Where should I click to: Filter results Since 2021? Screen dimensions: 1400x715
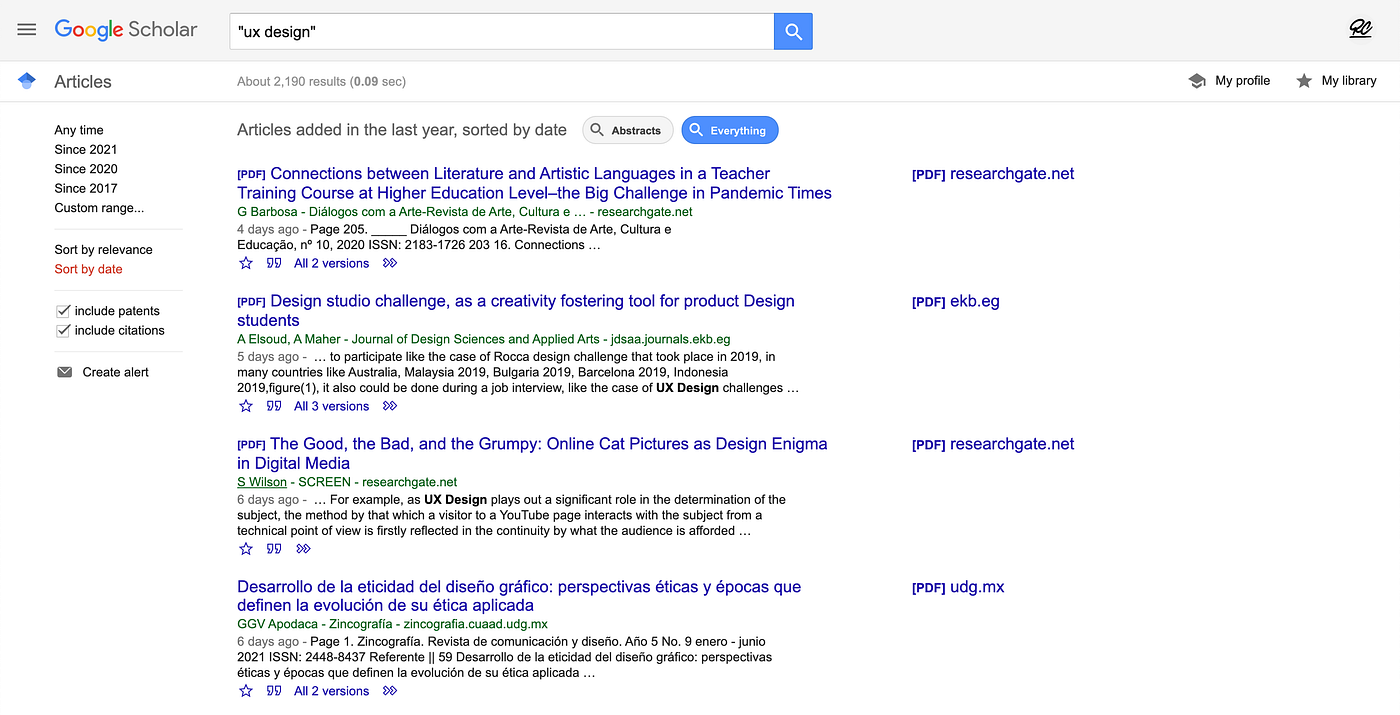click(86, 149)
